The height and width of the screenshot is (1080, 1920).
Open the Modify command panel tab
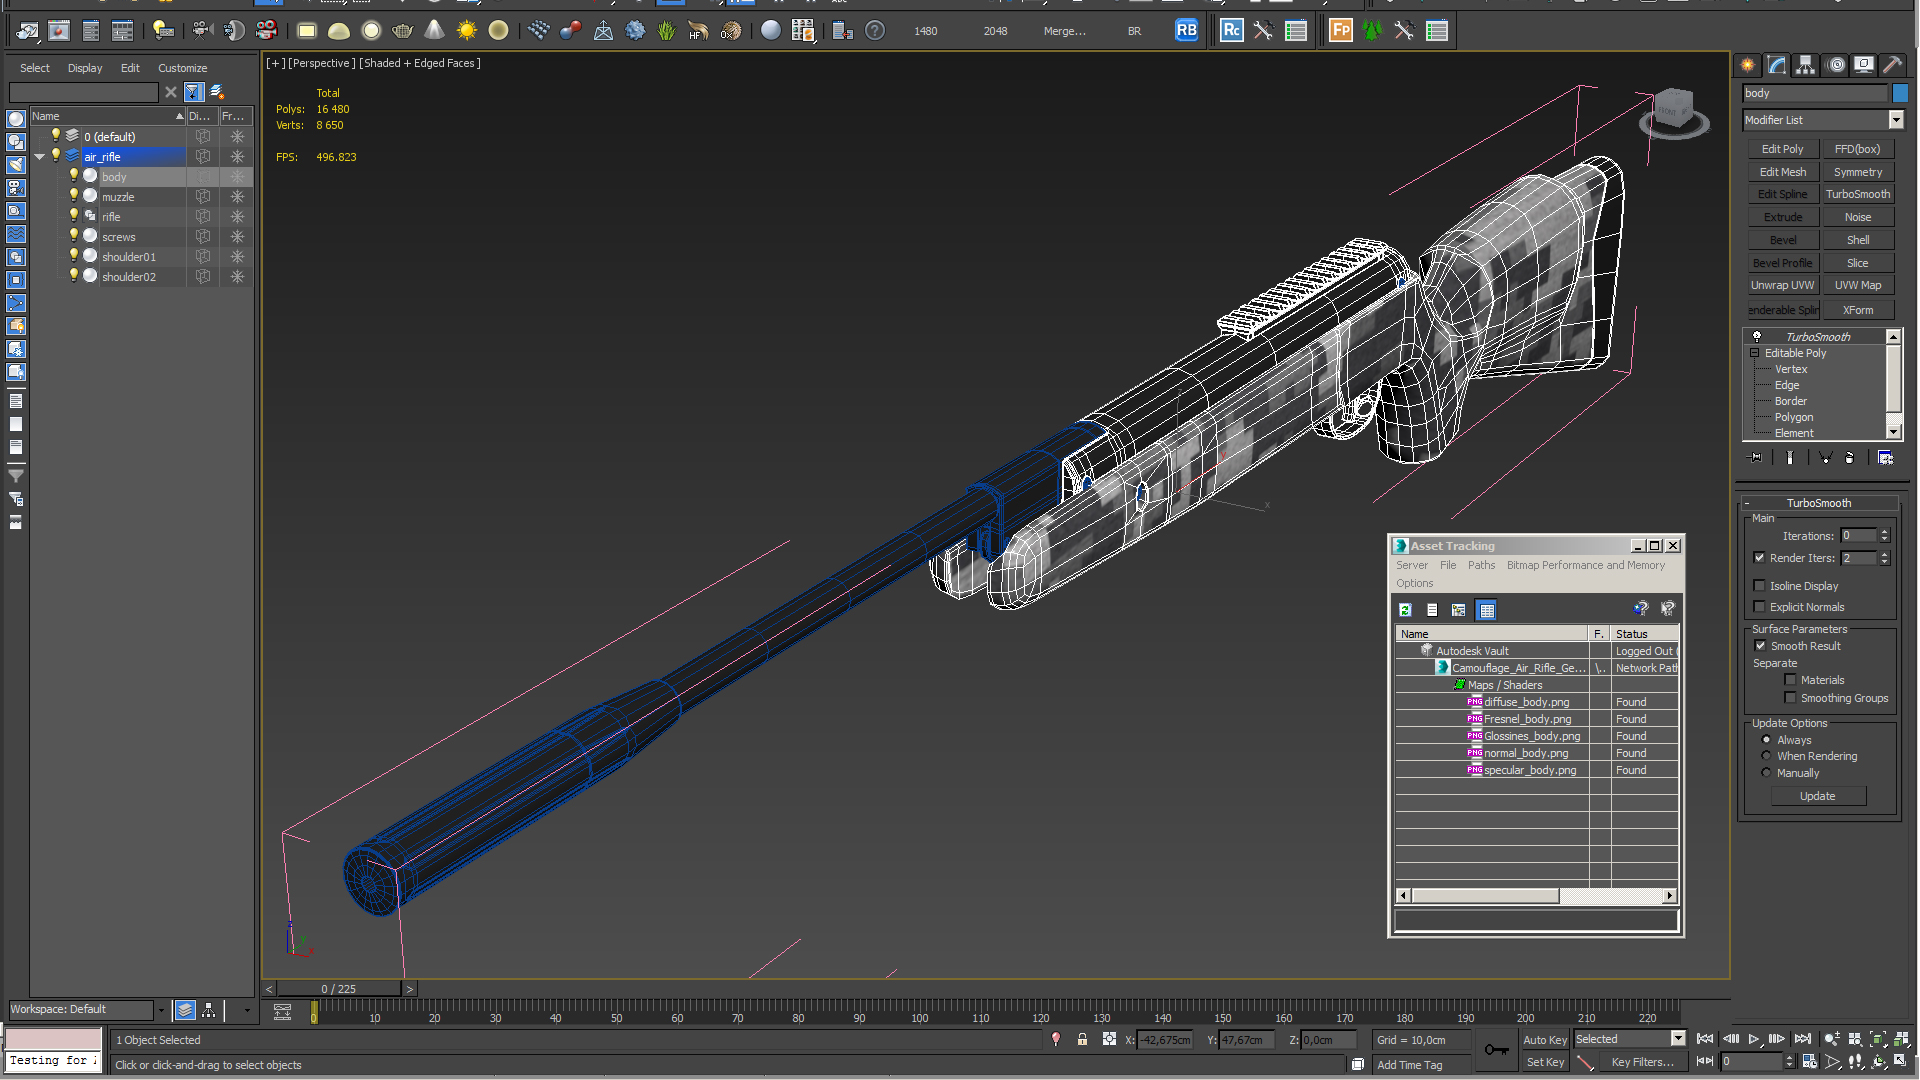click(x=1777, y=65)
